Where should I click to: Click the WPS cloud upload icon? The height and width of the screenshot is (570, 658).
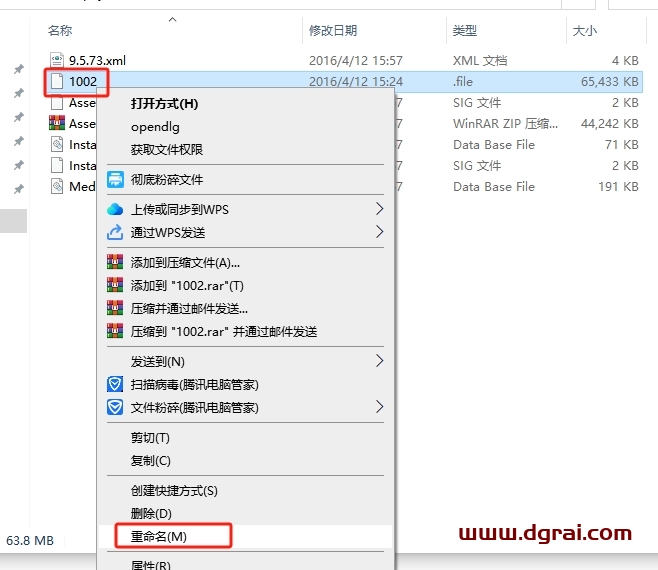click(115, 209)
